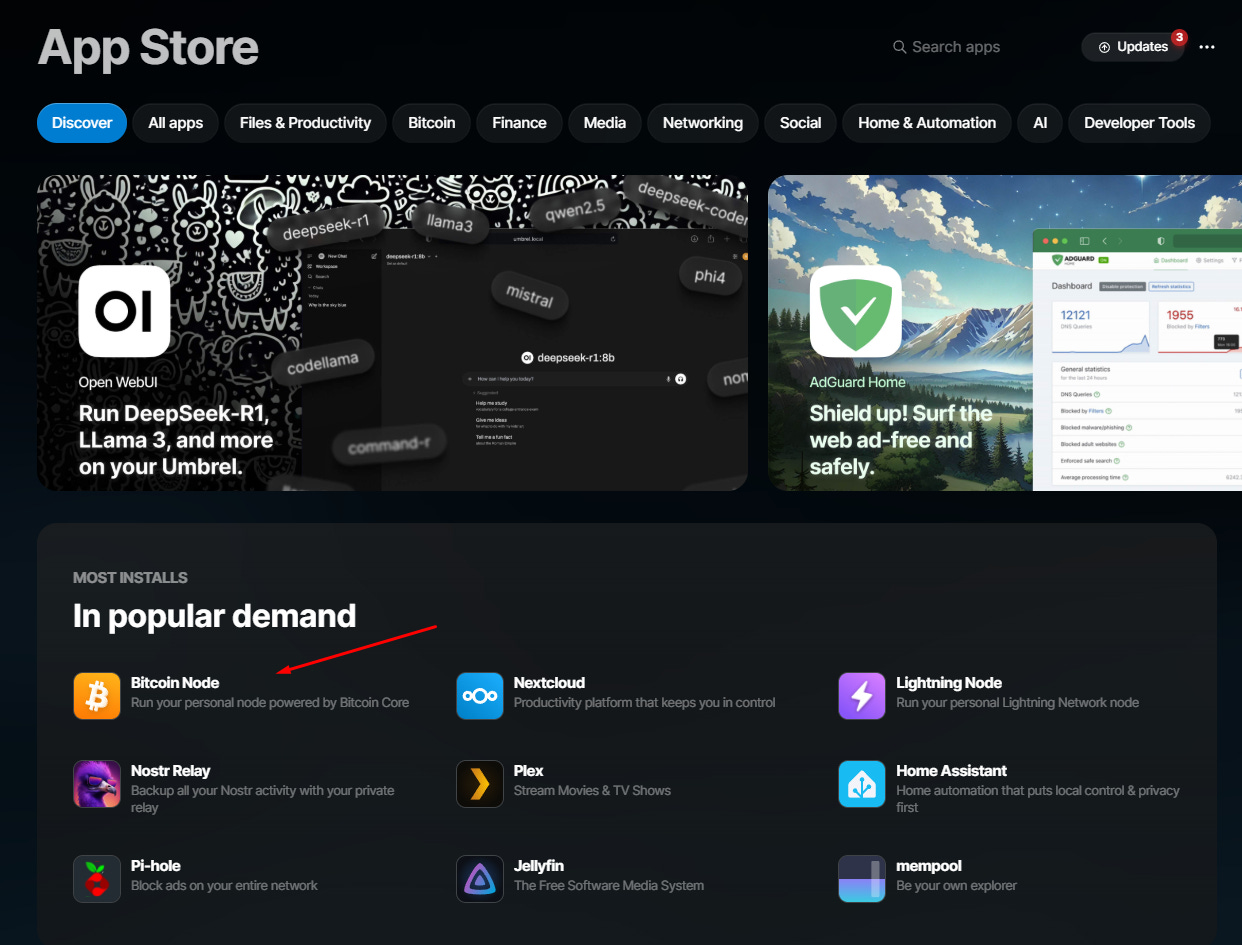Click the Jellyfin title

pos(539,866)
